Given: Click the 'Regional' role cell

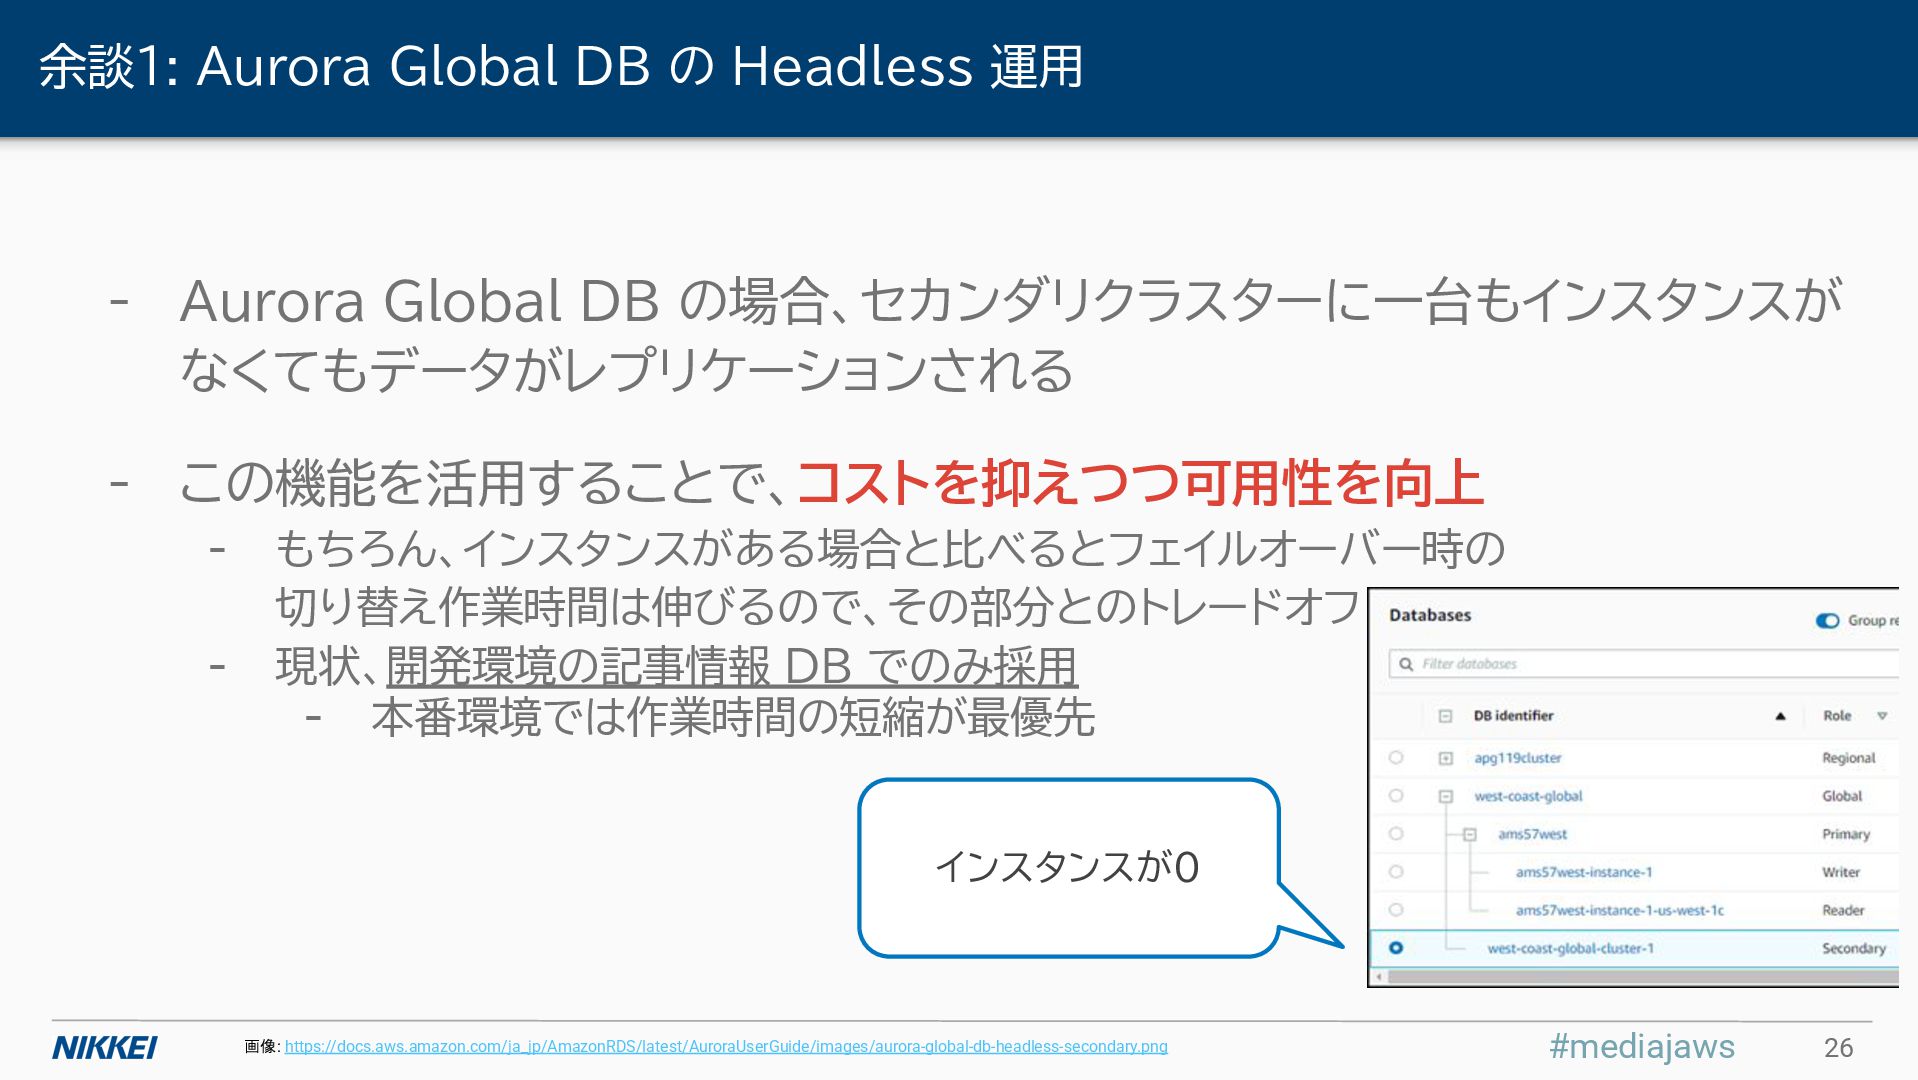Looking at the screenshot, I should (x=1848, y=758).
